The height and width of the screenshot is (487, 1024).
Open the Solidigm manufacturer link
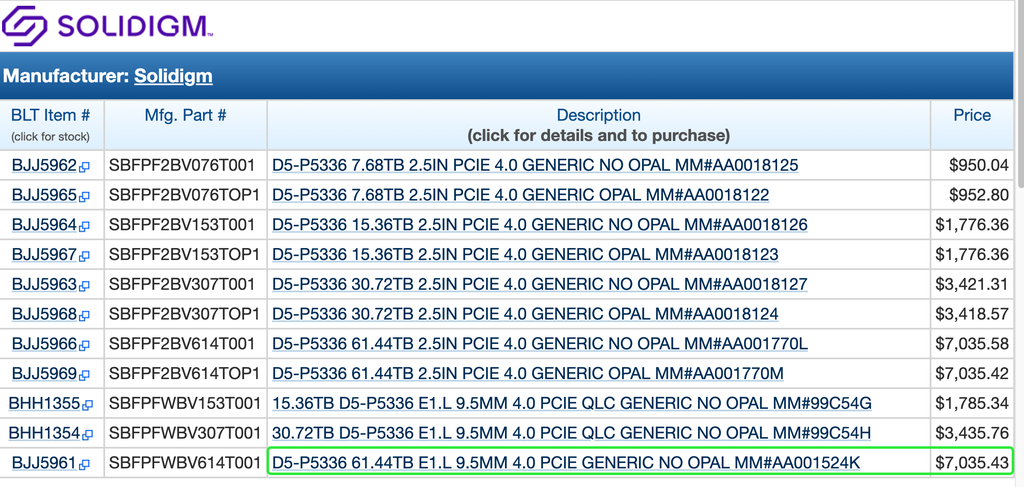coord(173,76)
